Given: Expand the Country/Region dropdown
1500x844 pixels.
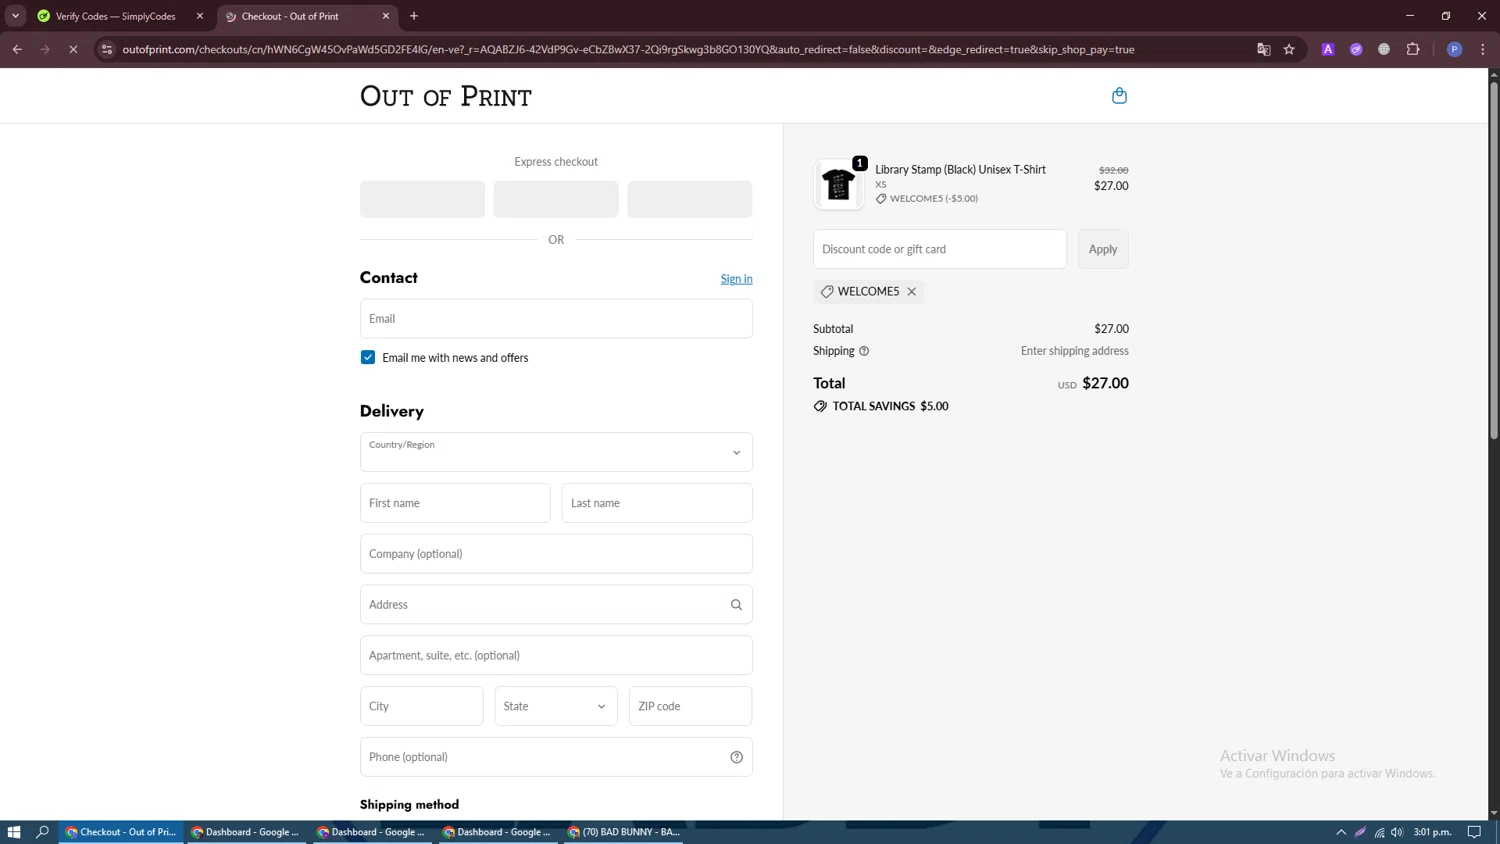Looking at the screenshot, I should point(556,452).
